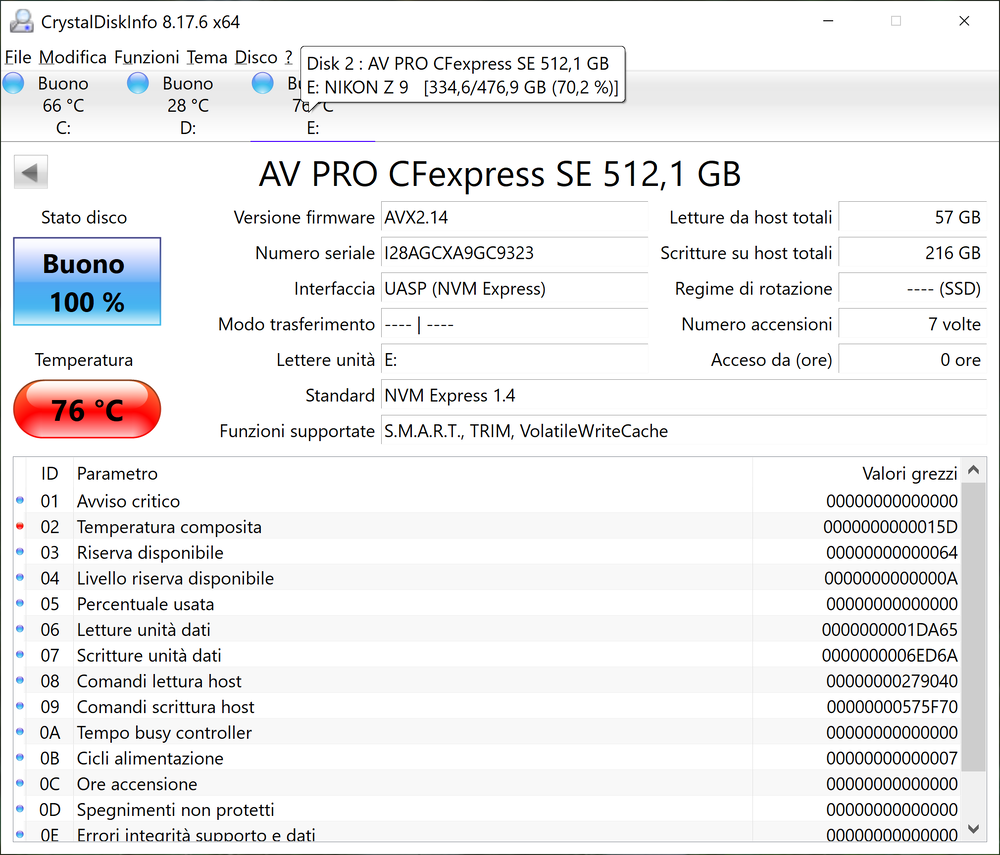The image size is (1000, 855).
Task: Select Lettere unità field E:
Action: [x=515, y=360]
